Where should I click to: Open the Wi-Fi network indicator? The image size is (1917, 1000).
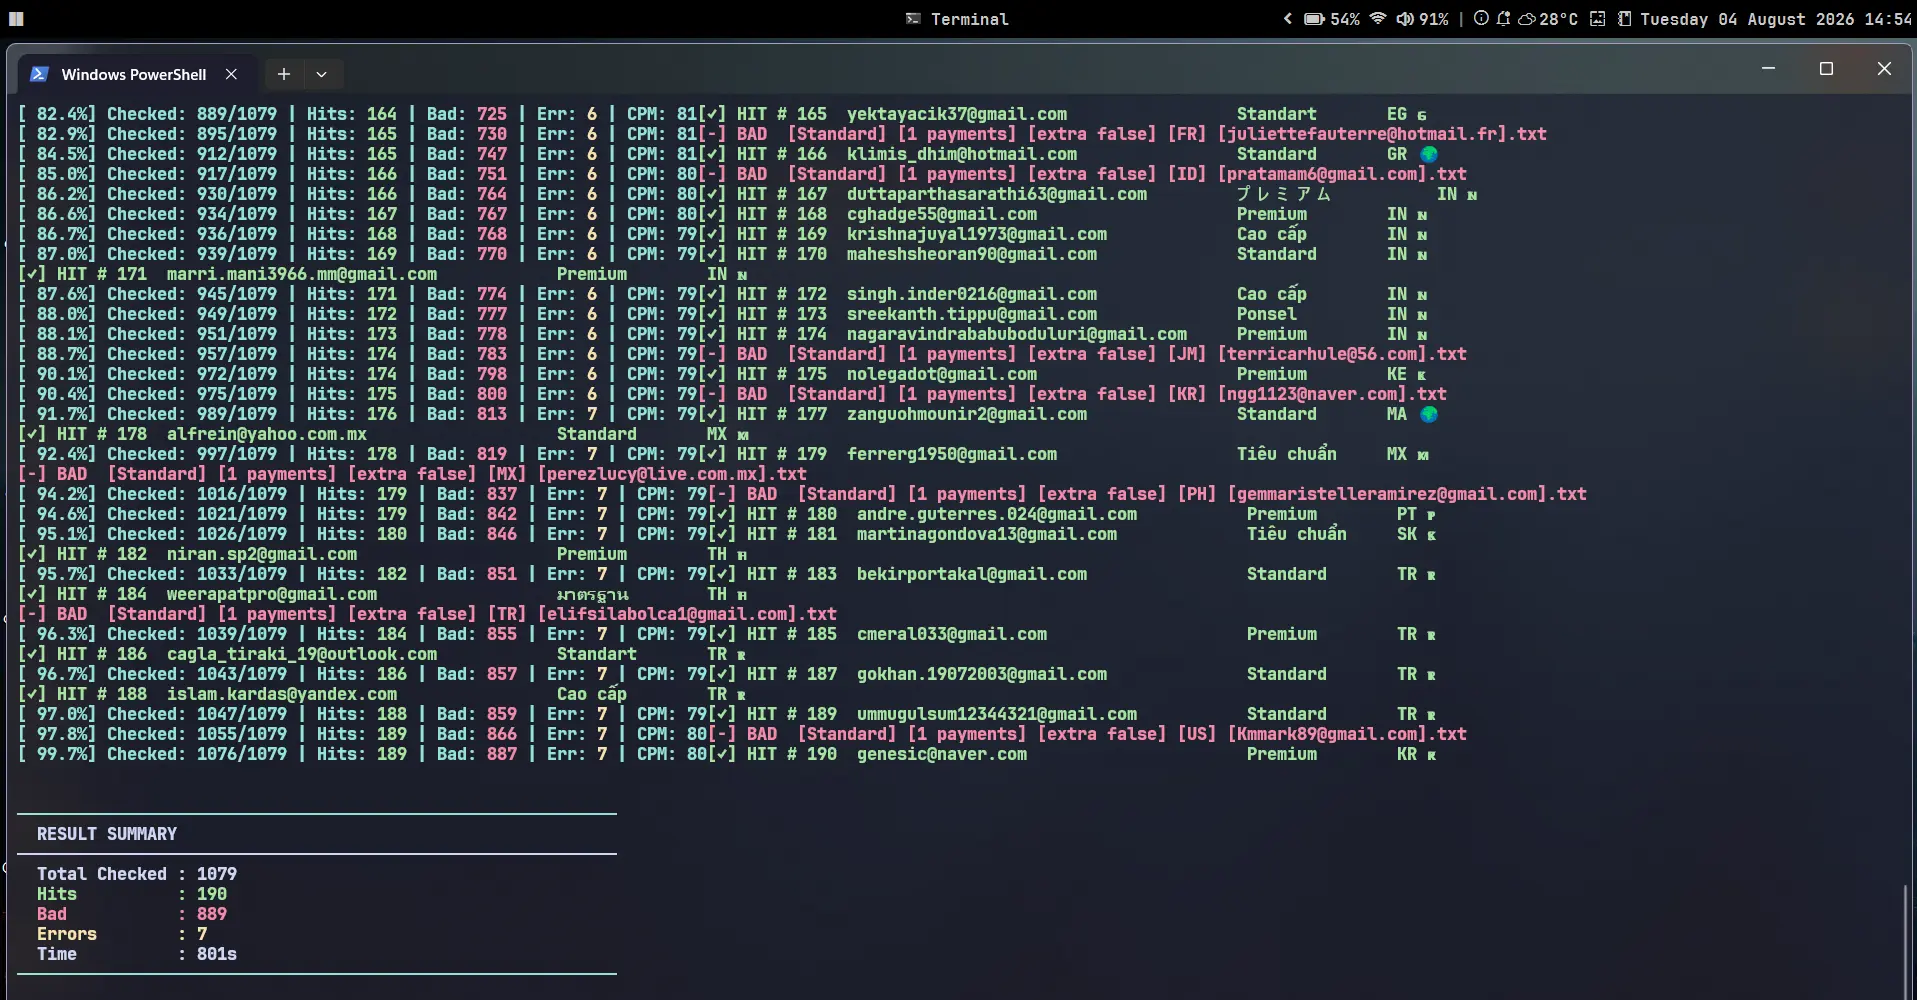coord(1378,19)
